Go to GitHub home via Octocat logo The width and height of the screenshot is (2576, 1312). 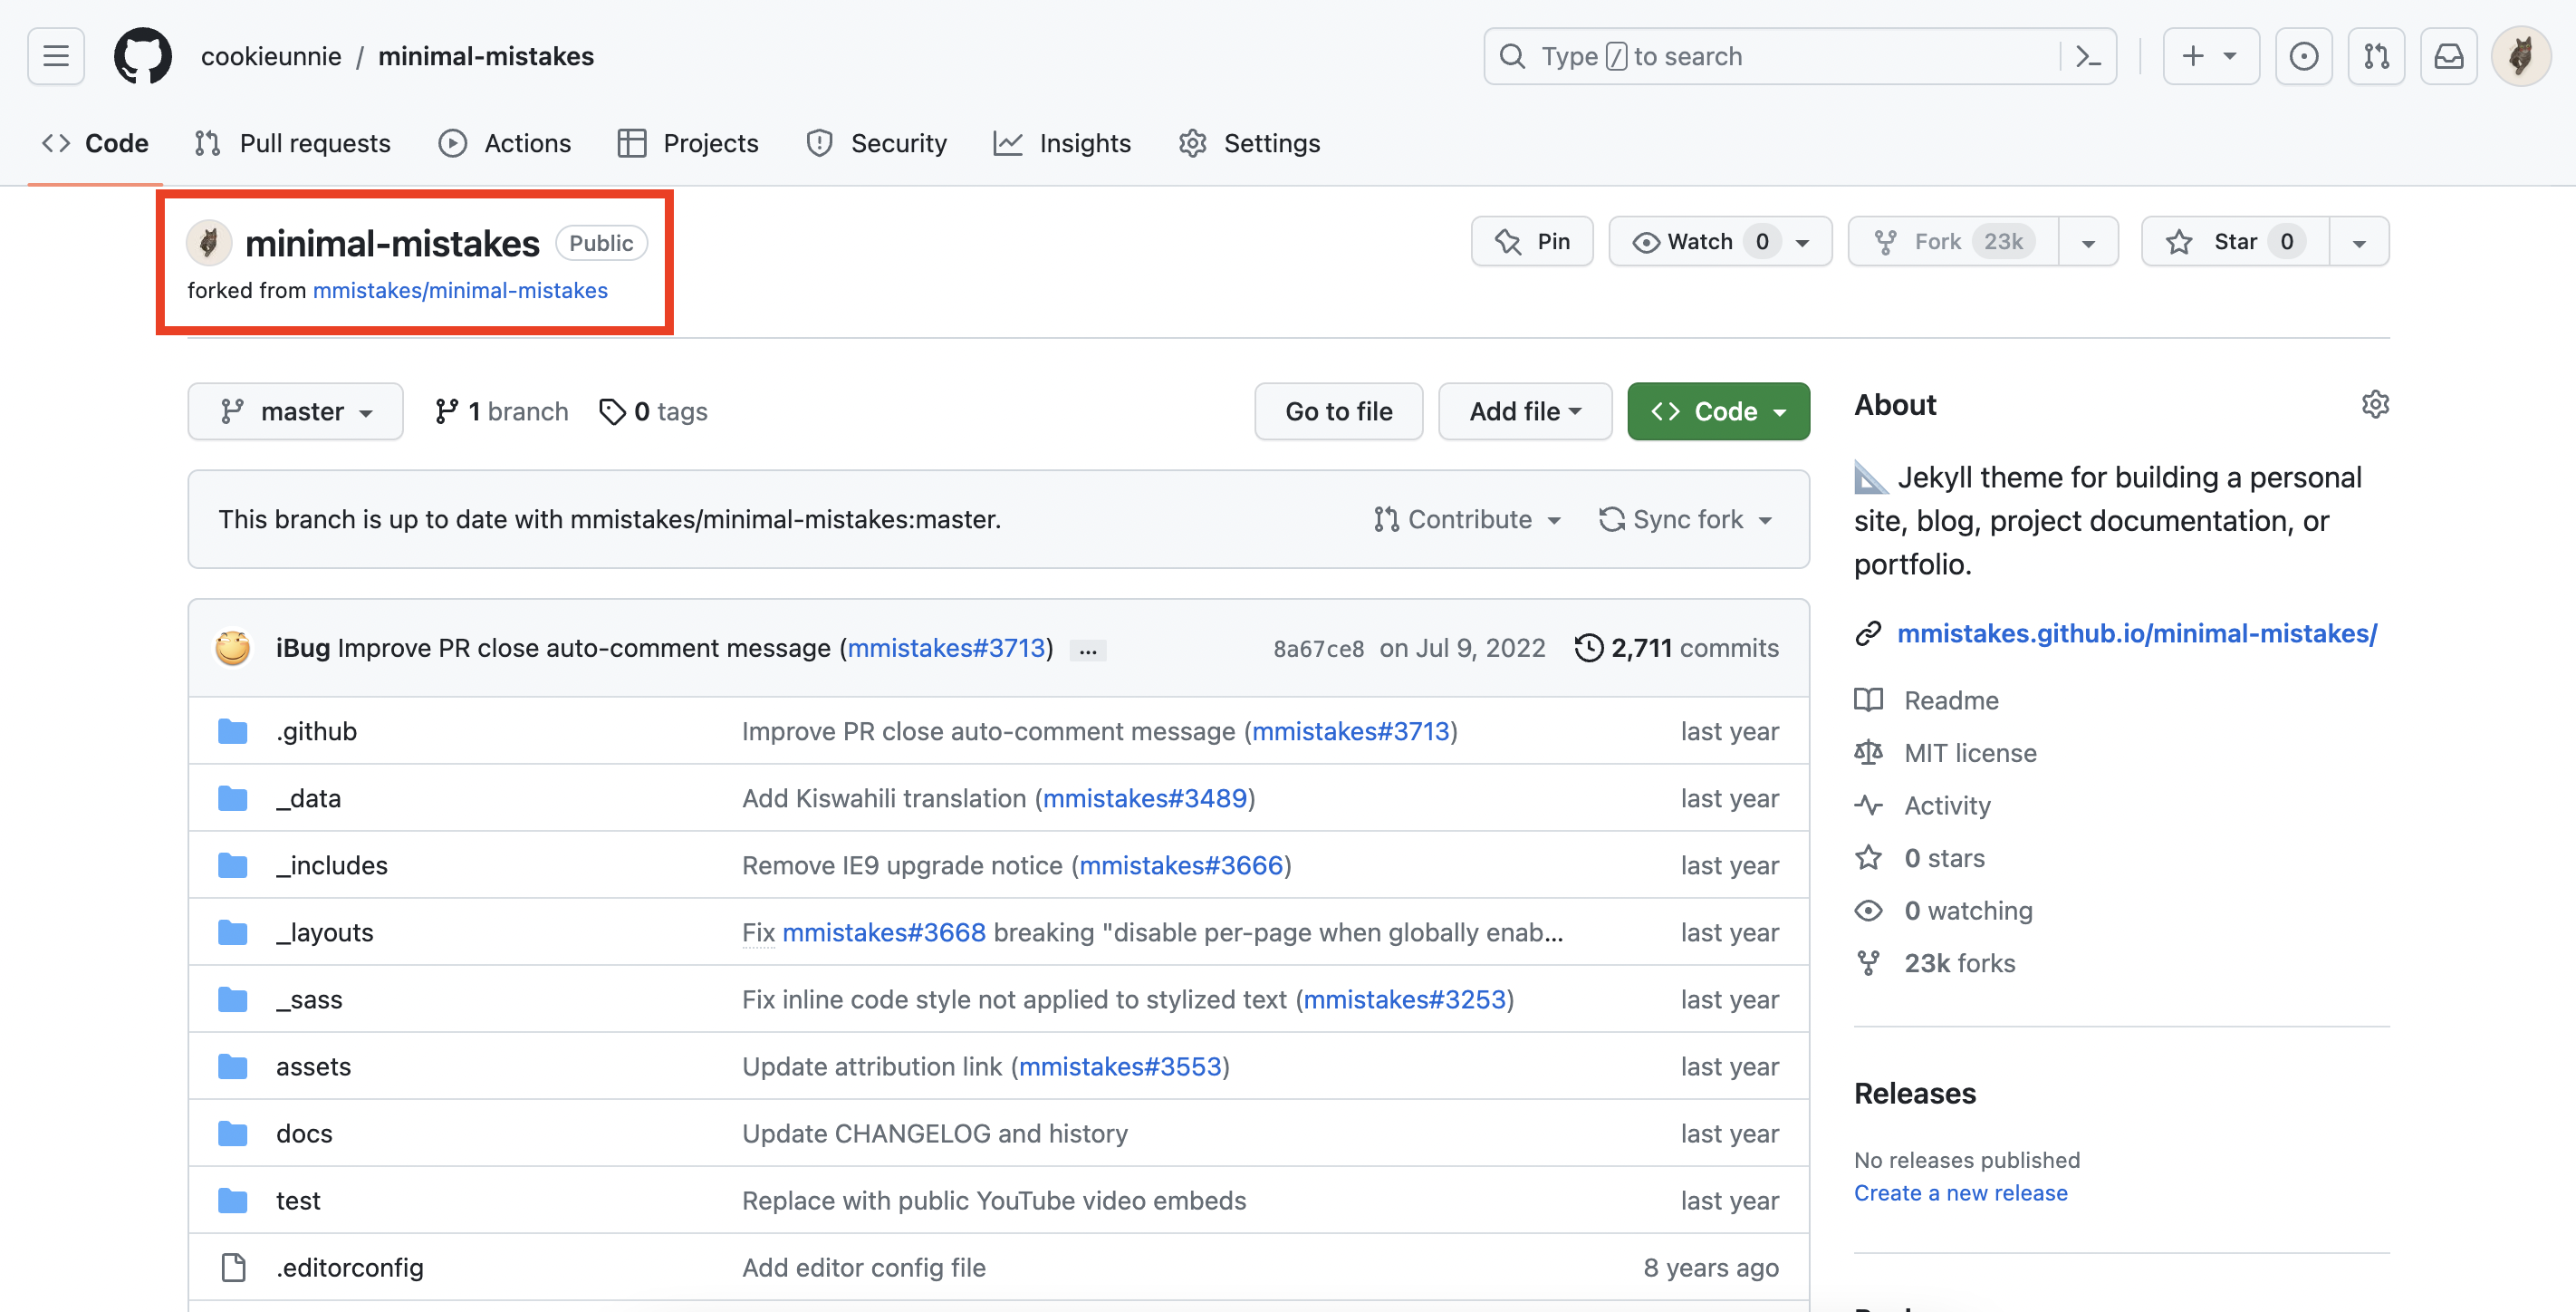point(143,56)
